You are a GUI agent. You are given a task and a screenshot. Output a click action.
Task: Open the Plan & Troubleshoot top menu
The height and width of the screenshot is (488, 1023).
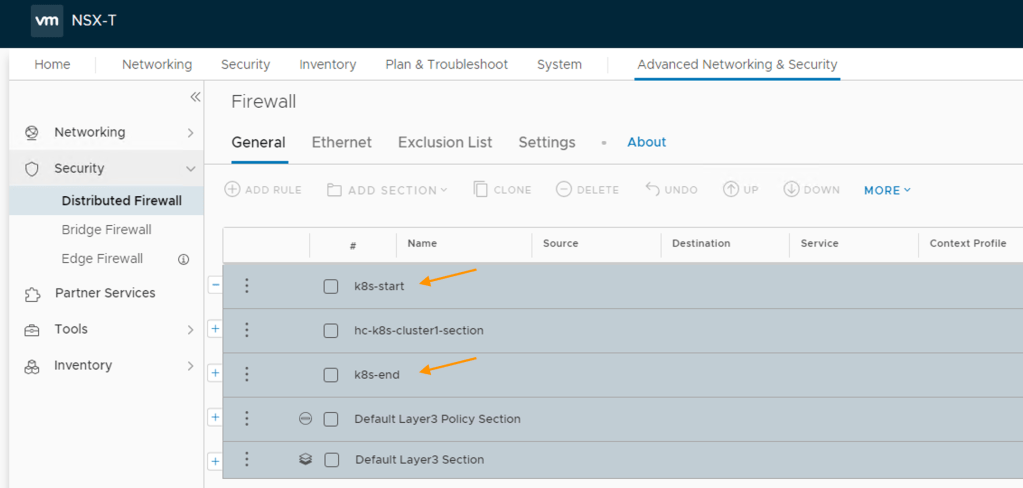click(x=446, y=64)
